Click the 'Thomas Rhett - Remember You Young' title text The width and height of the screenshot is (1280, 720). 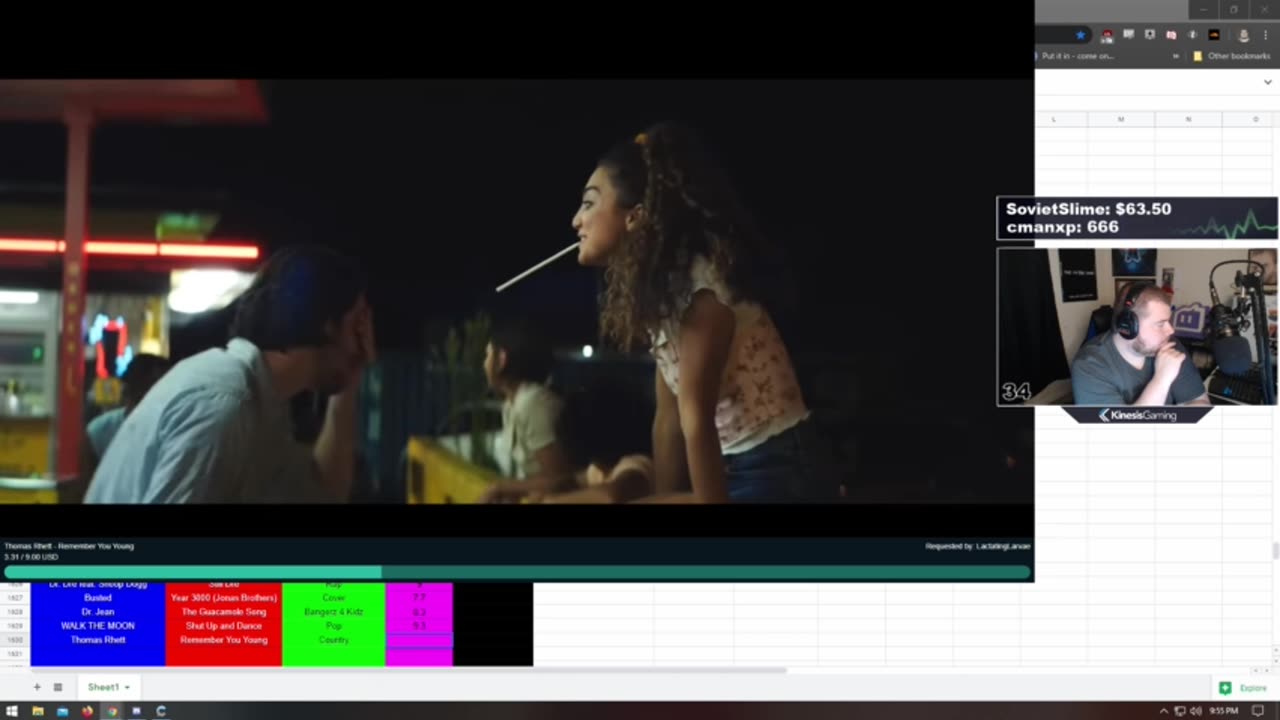pos(69,546)
